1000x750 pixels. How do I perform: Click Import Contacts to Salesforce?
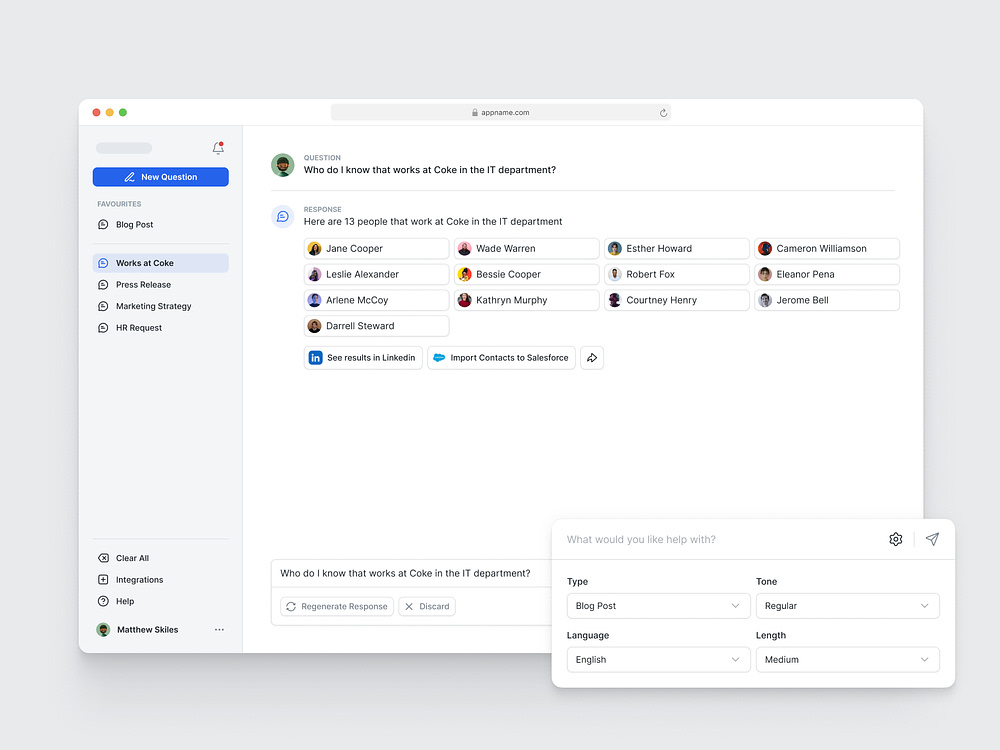pos(501,358)
